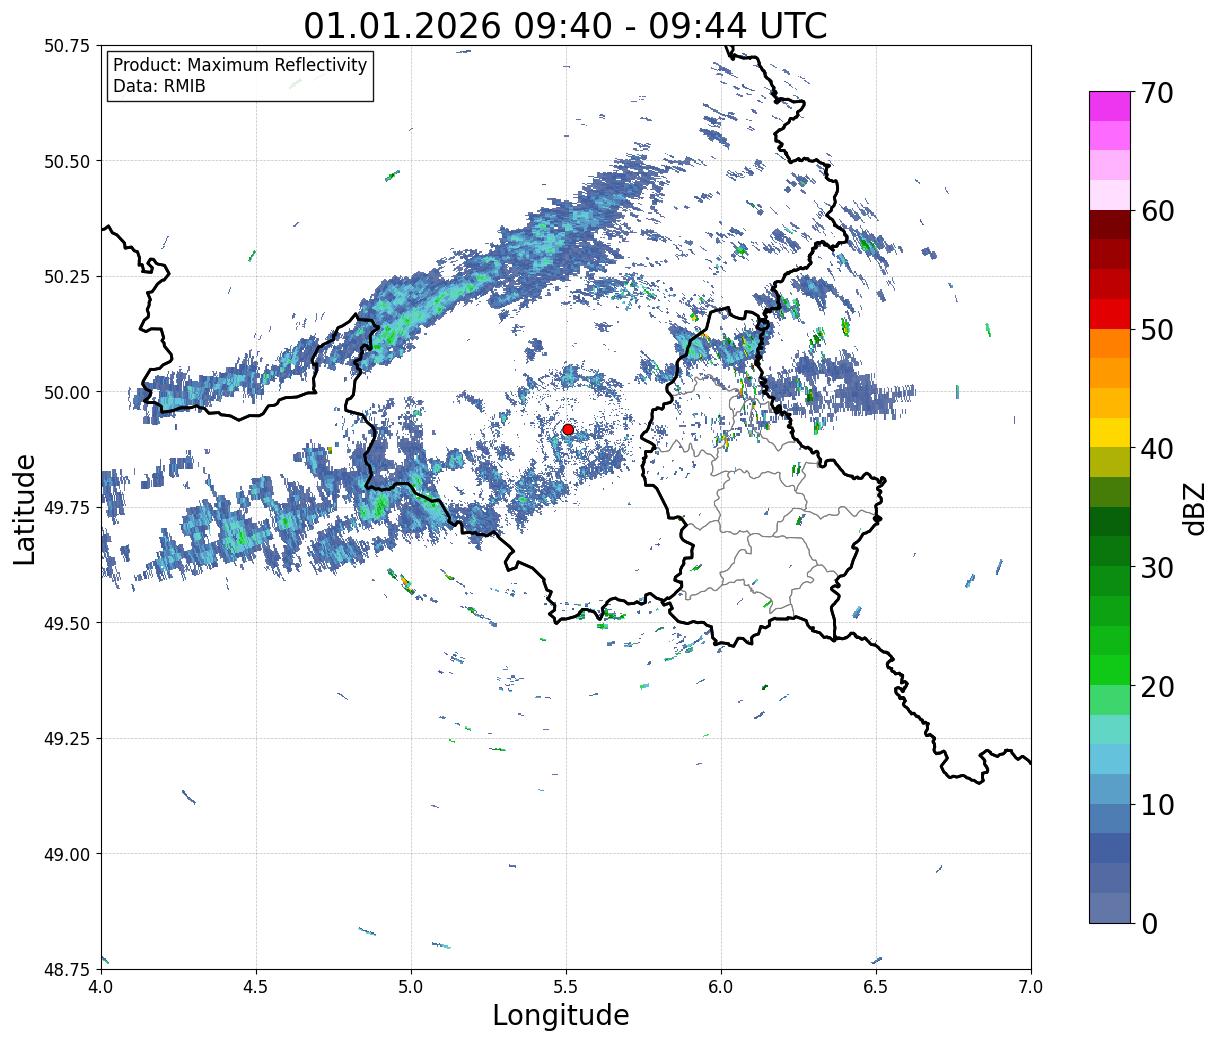Click the longitude tick label 4.0
Image resolution: width=1219 pixels, height=1040 pixels.
[101, 987]
